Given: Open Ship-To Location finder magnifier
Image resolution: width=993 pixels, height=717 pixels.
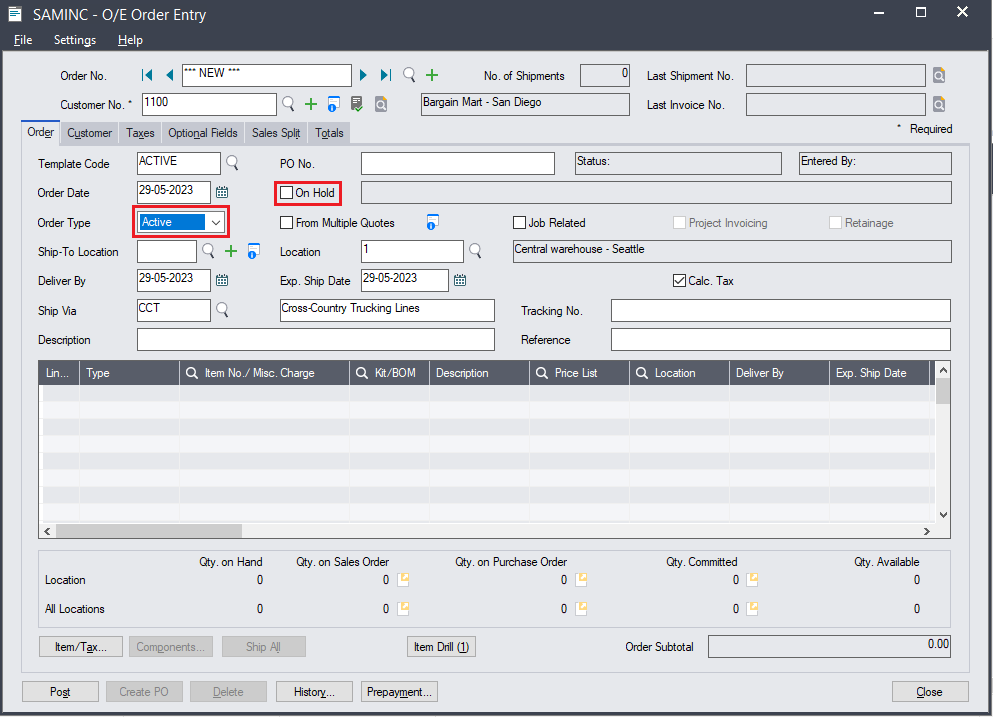Looking at the screenshot, I should pyautogui.click(x=208, y=251).
